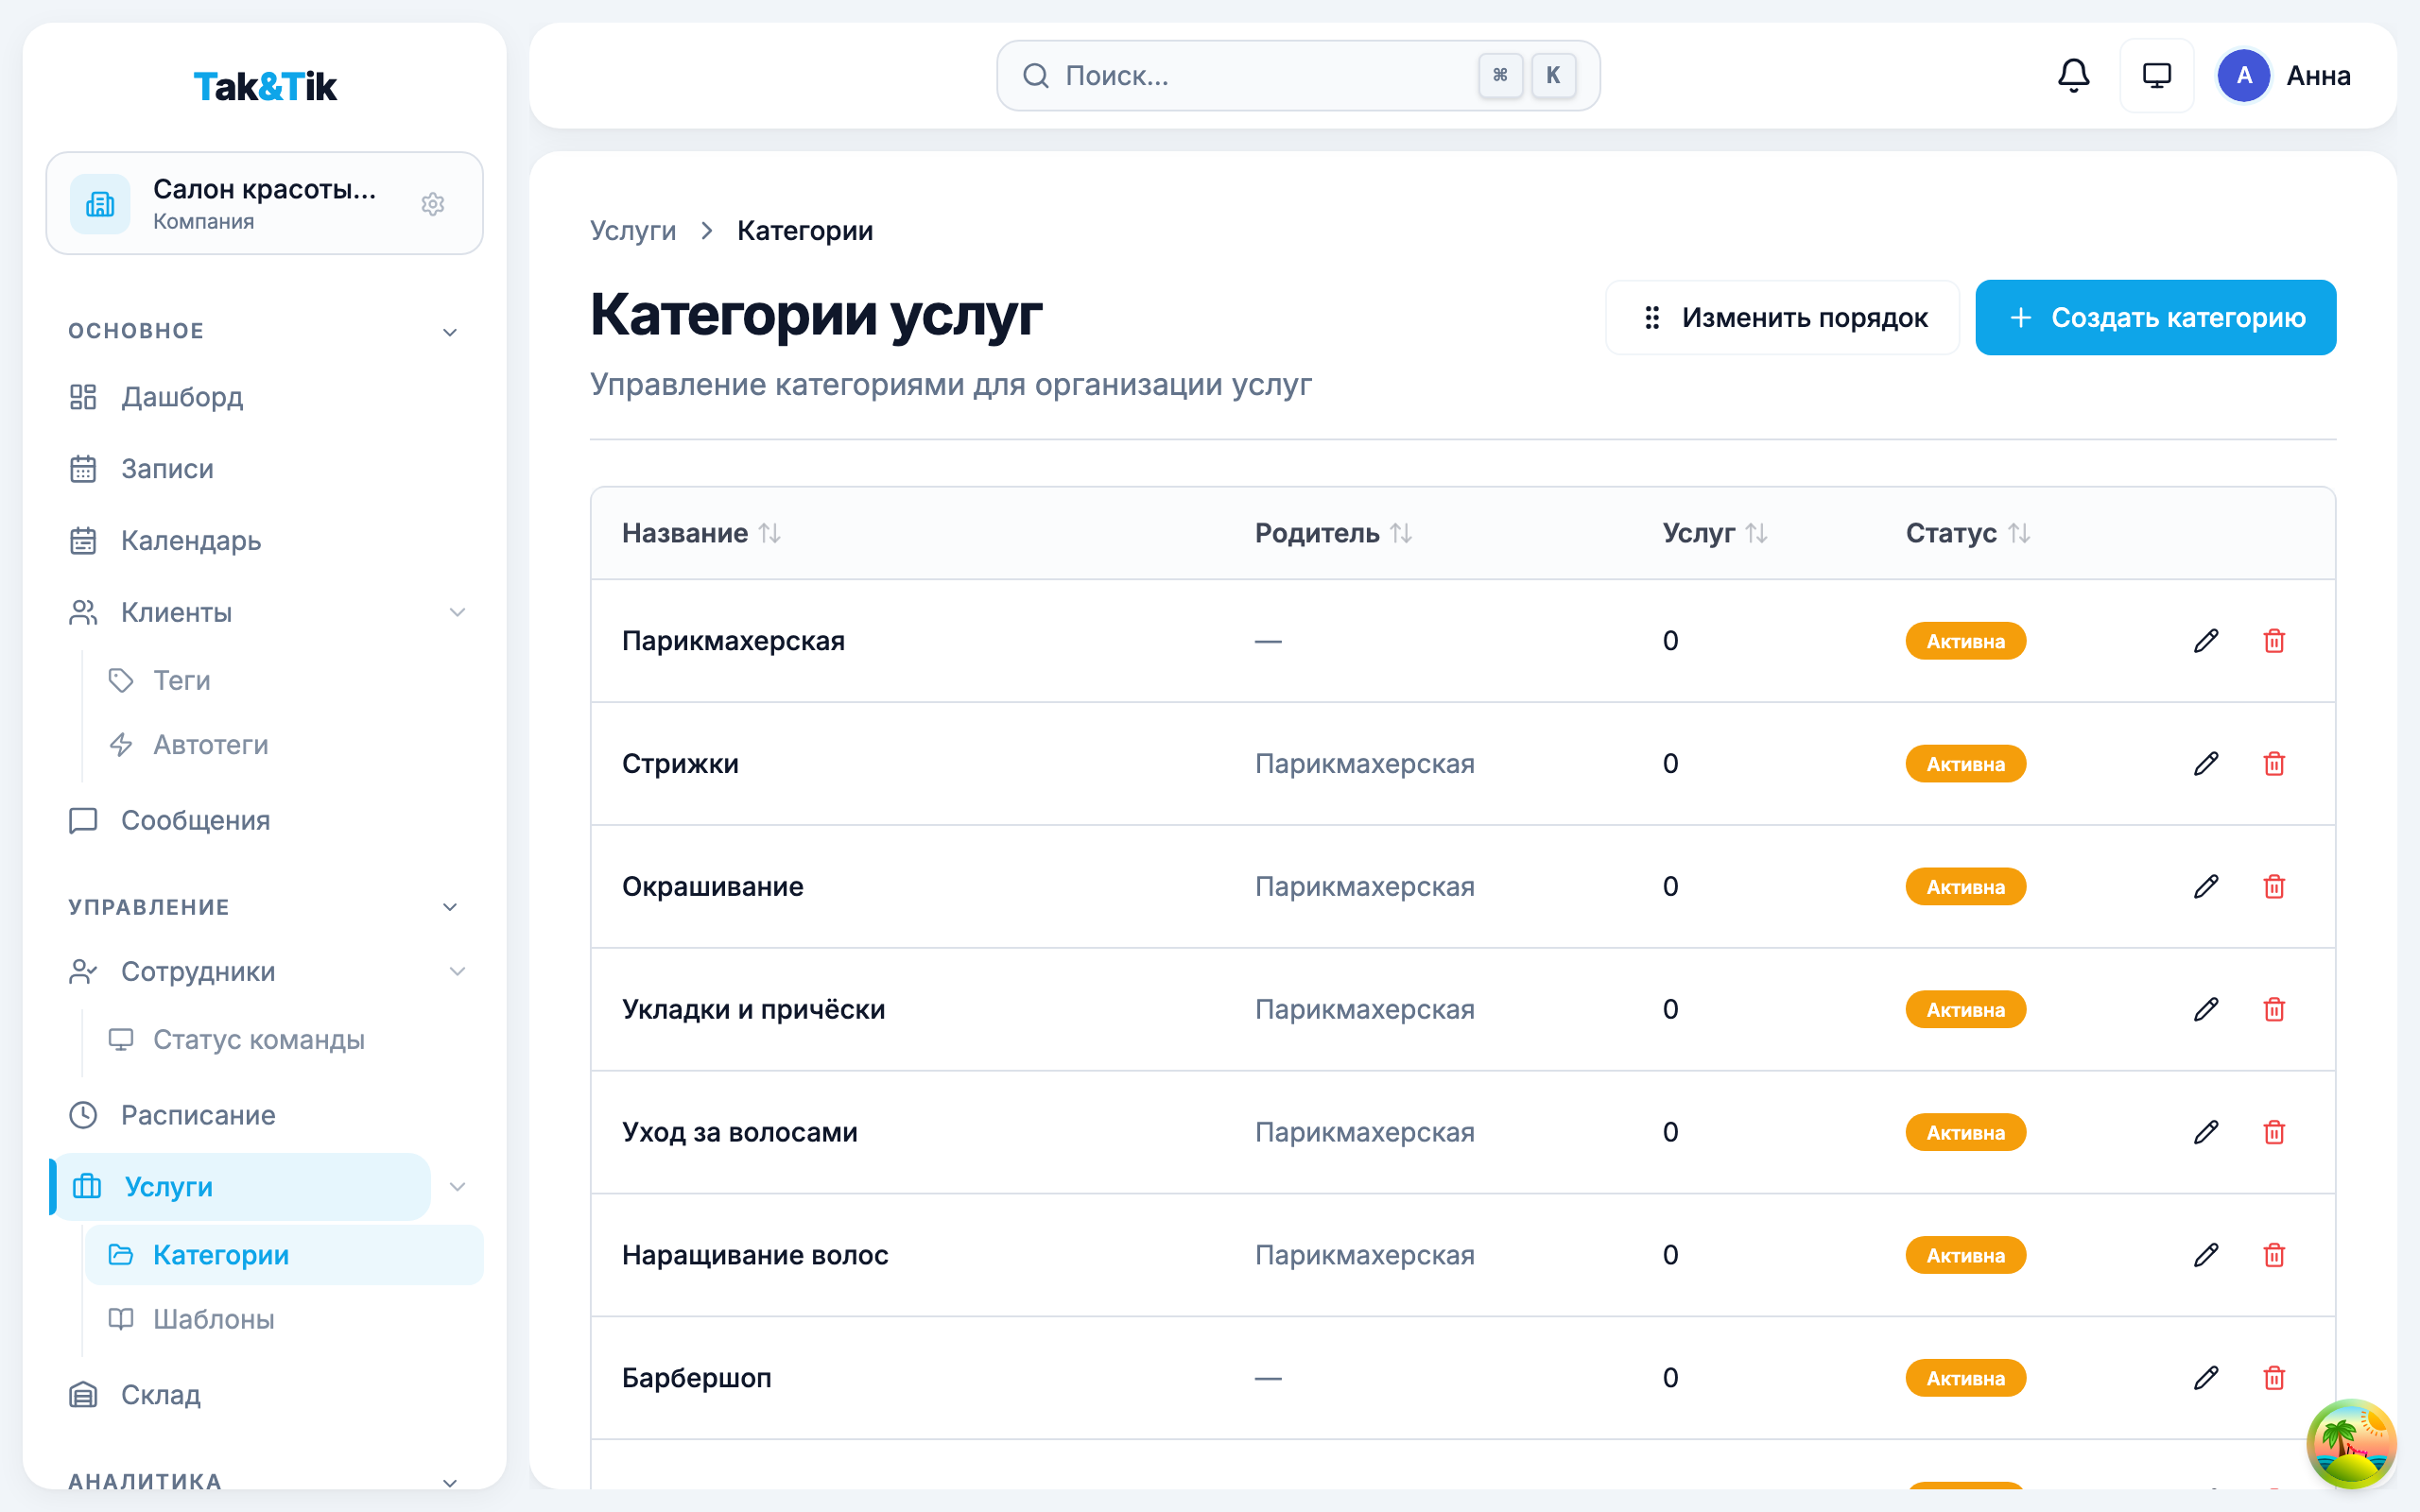Open Автотеги via the lightning icon
The width and height of the screenshot is (2420, 1512).
pos(121,744)
